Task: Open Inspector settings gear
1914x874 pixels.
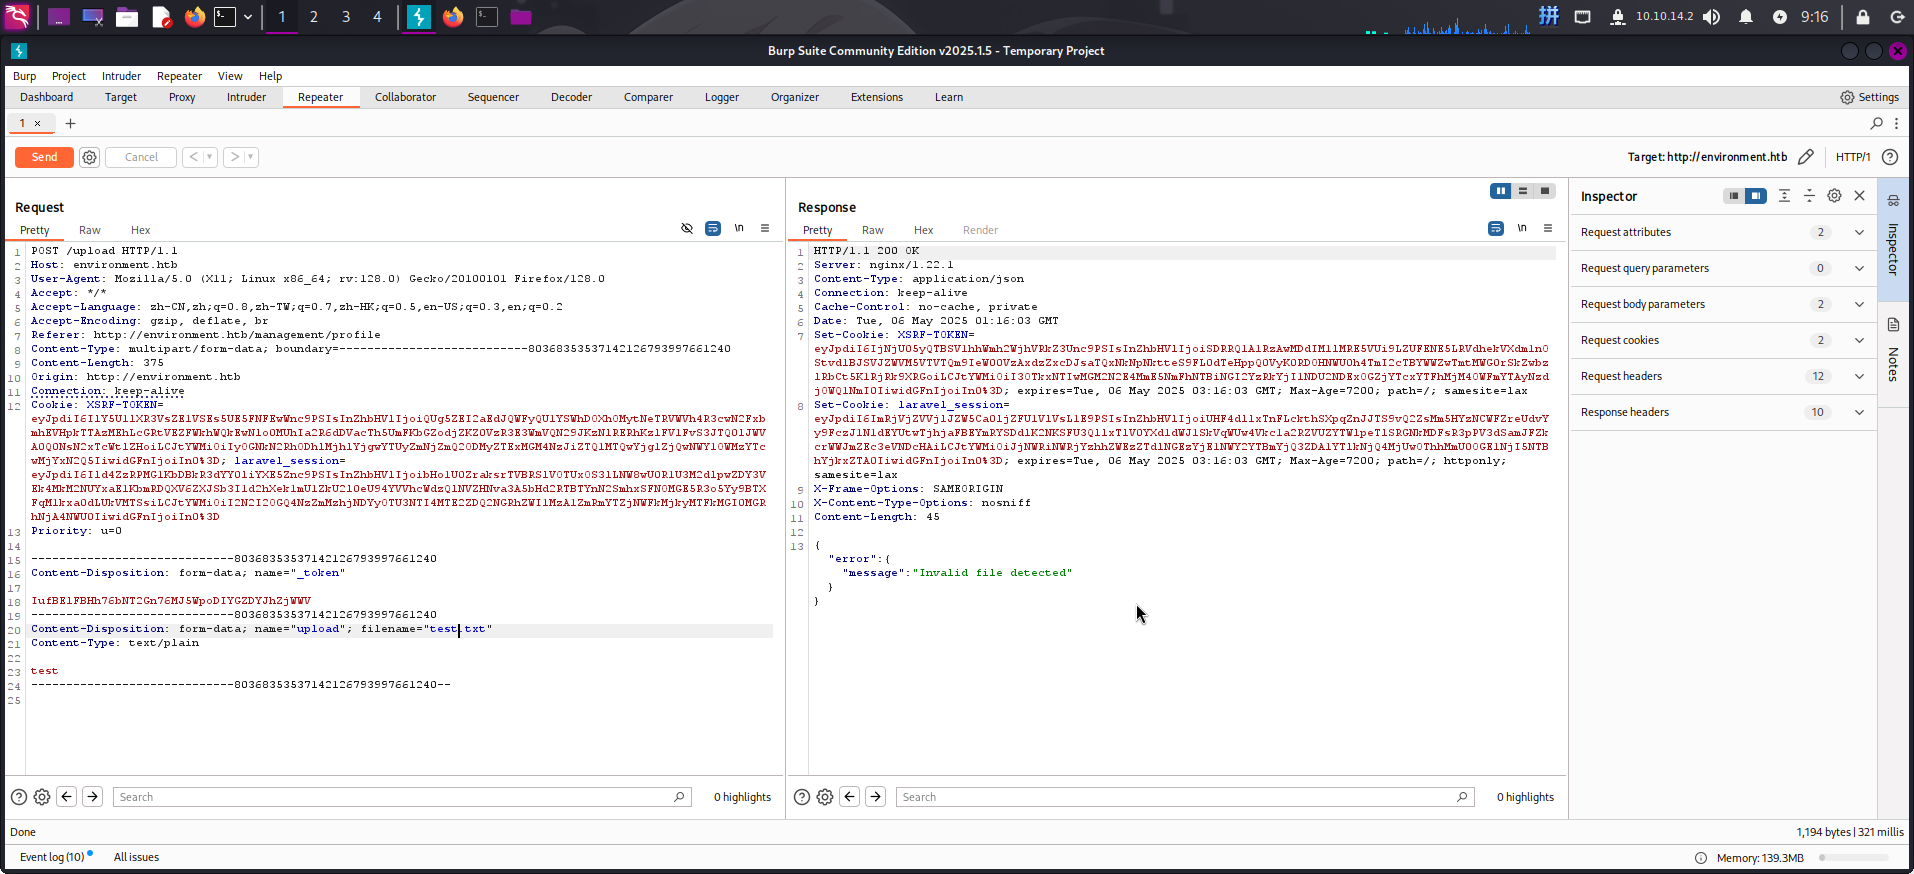Action: (x=1834, y=196)
